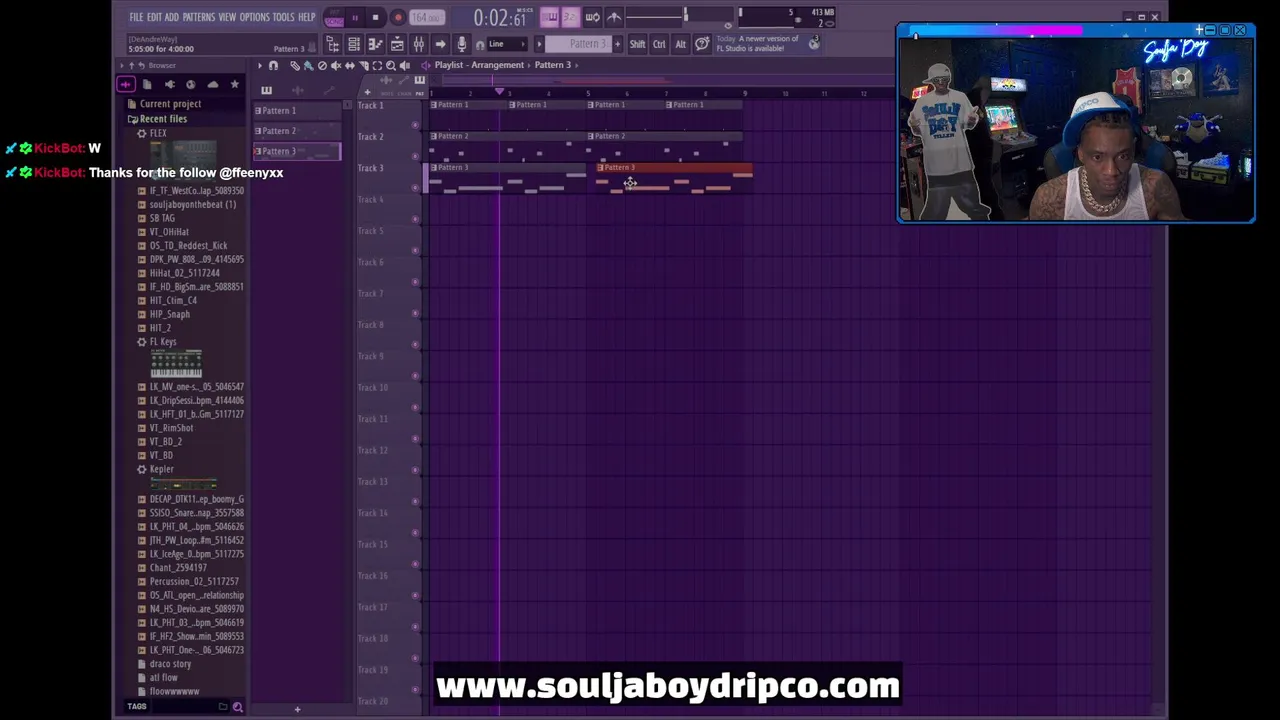Click the picker panel piano icon
The image size is (1280, 720).
tap(266, 90)
